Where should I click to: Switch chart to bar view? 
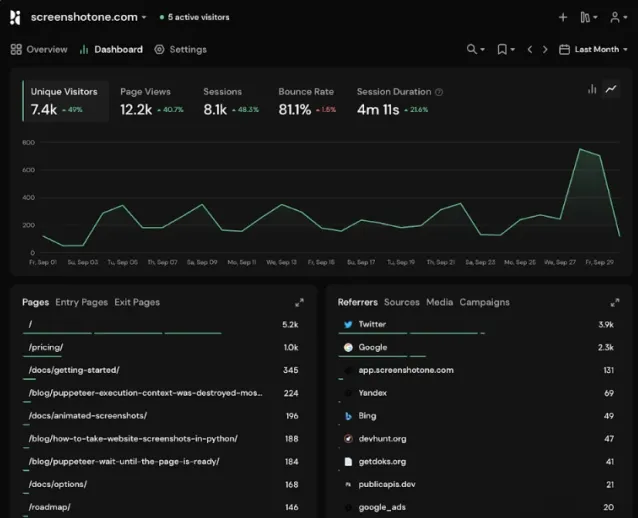(x=592, y=89)
